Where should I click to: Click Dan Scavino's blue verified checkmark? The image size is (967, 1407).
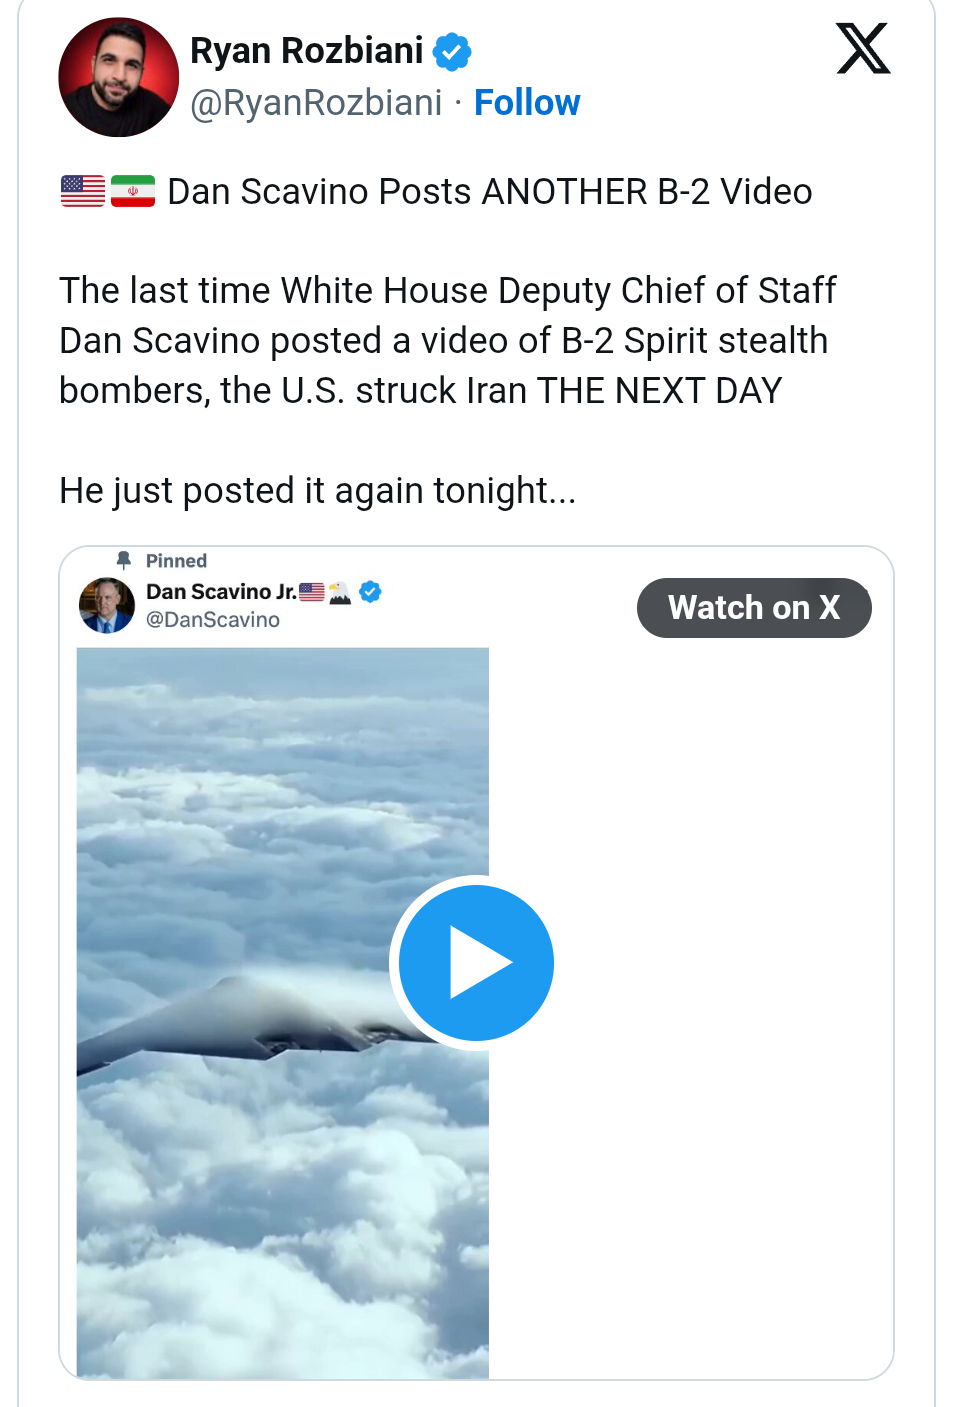370,592
